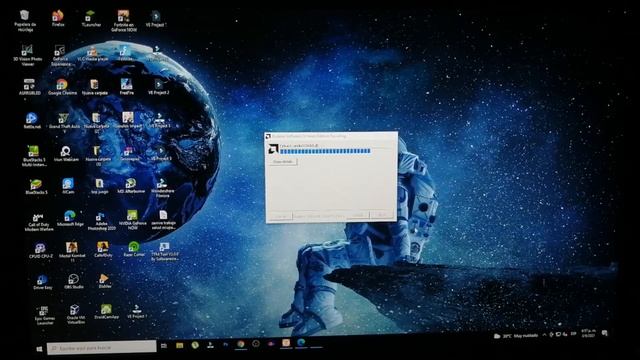
Task: Open the Firefox desktop shortcut
Action: tap(58, 18)
